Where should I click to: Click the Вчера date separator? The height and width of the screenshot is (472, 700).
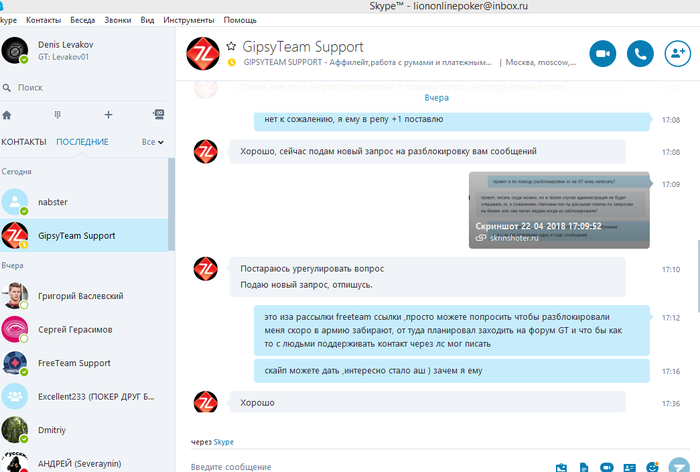coord(436,98)
